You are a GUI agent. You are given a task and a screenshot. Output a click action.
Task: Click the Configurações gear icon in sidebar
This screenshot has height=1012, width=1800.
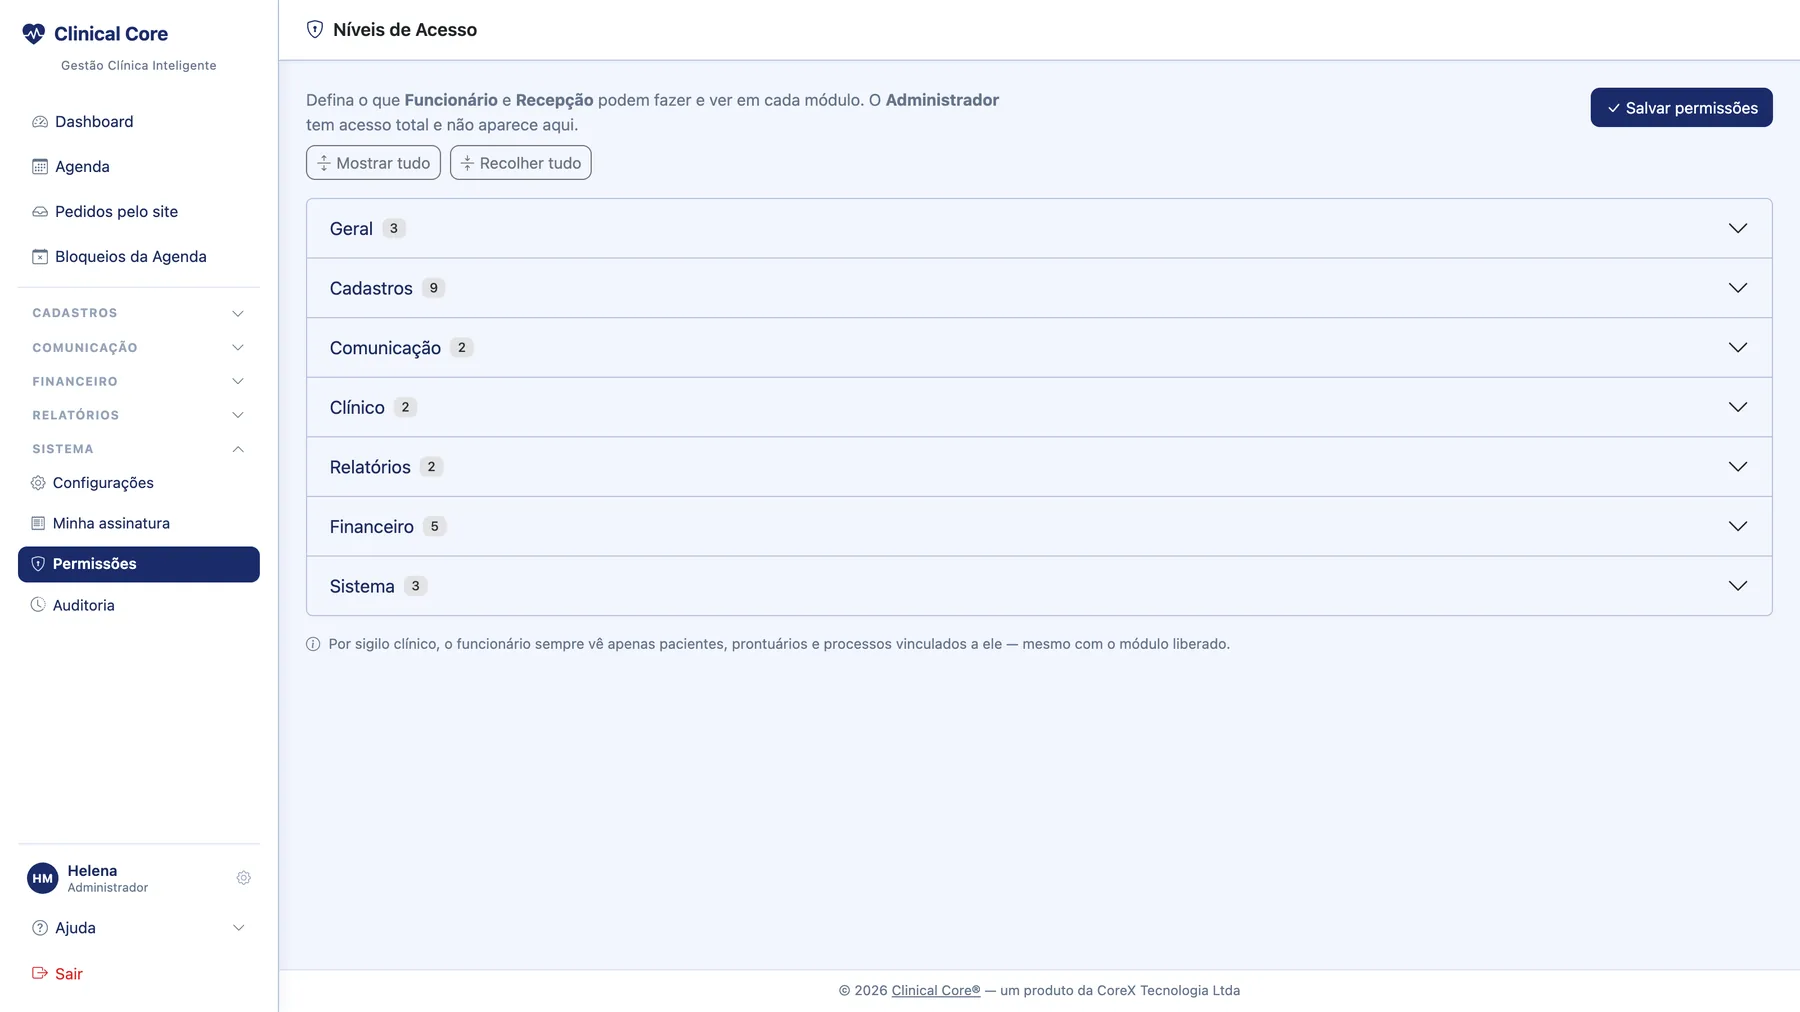click(38, 483)
